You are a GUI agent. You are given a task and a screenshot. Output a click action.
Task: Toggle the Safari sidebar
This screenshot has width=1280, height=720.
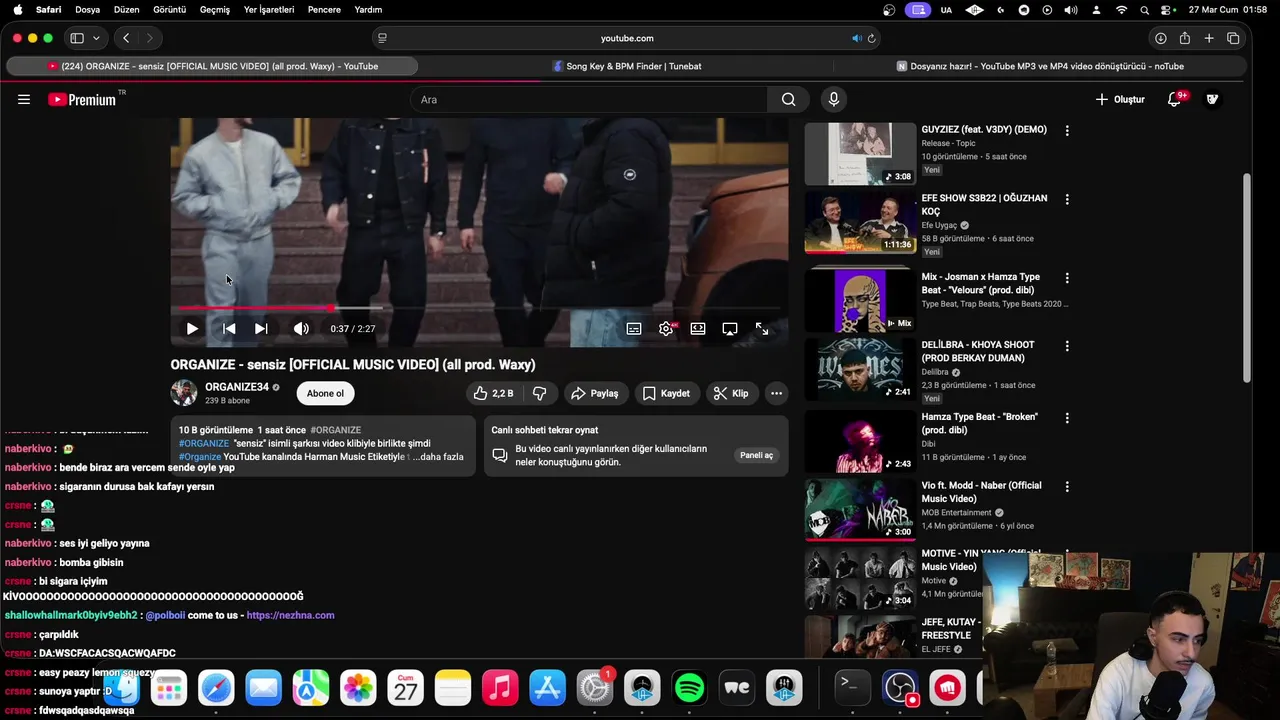coord(77,38)
